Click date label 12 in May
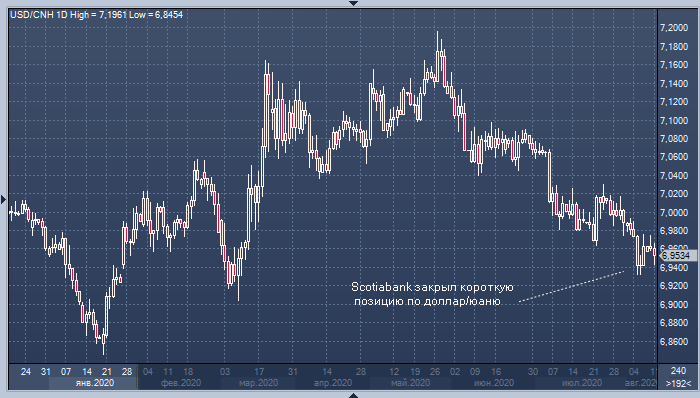Screen dimensions: 700x398 point(394,371)
